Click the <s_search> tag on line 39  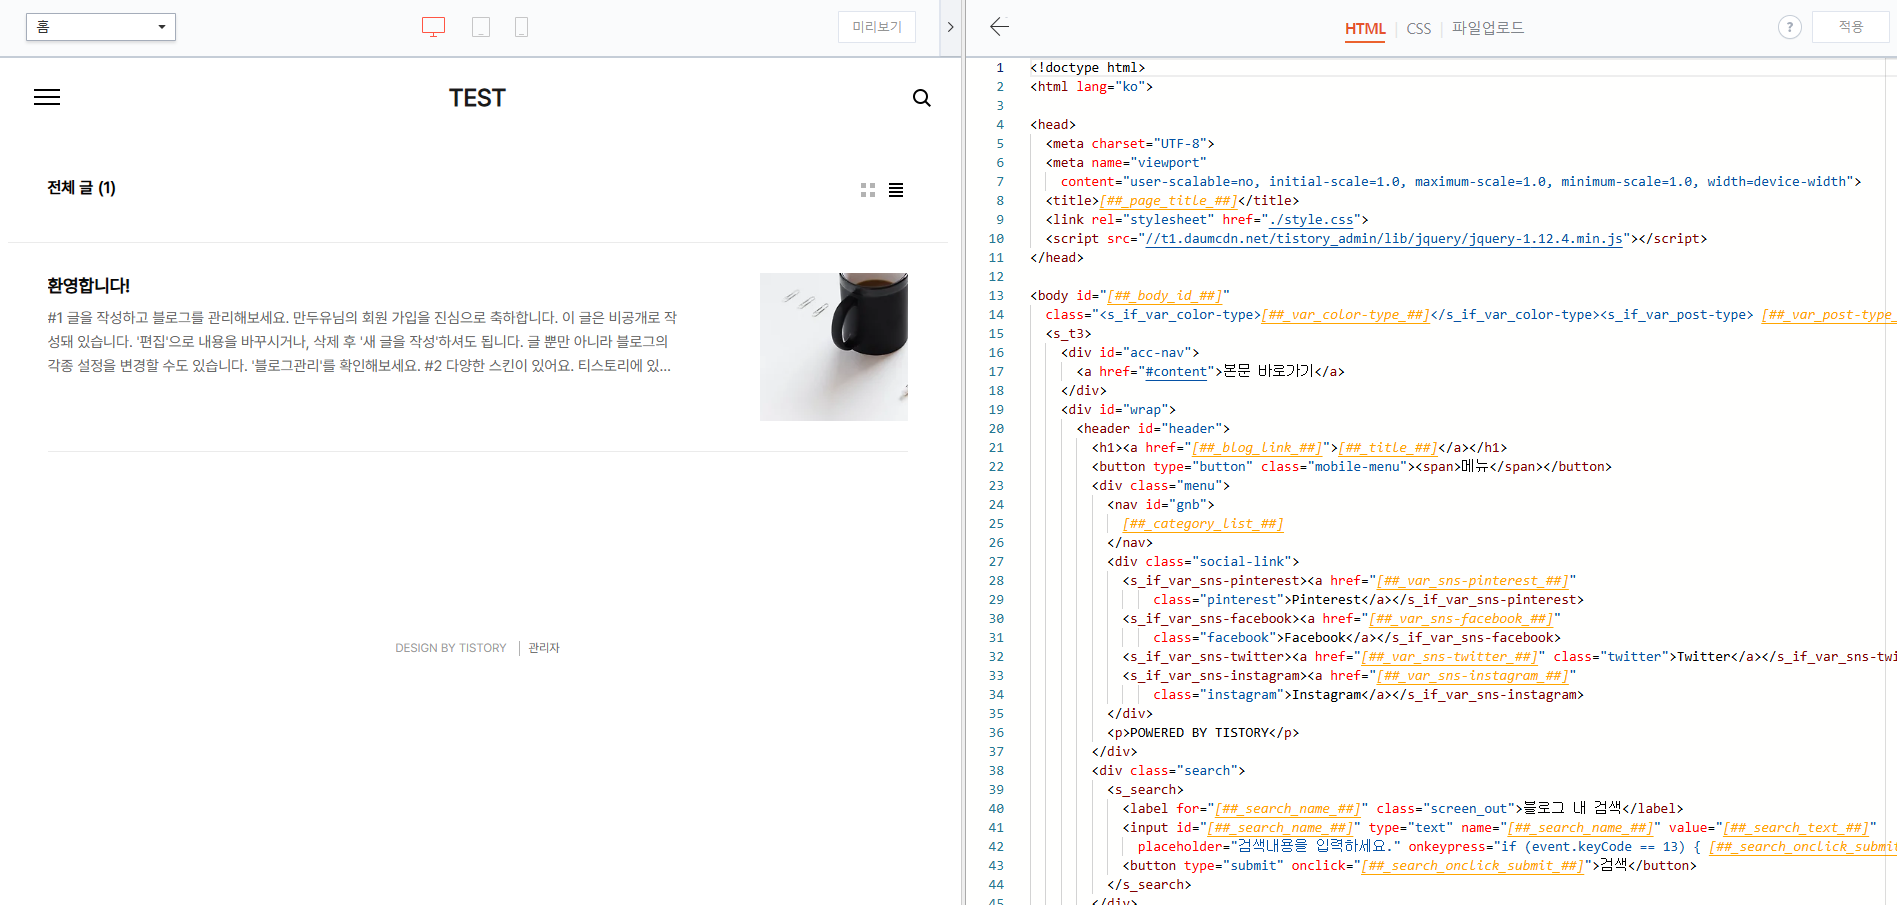(1145, 790)
